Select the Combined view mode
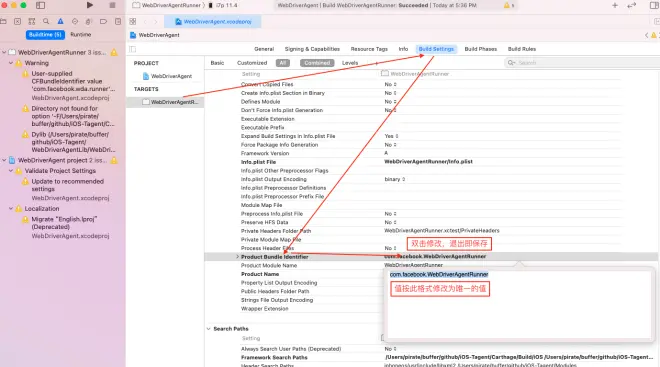The image size is (660, 367). pyautogui.click(x=317, y=63)
